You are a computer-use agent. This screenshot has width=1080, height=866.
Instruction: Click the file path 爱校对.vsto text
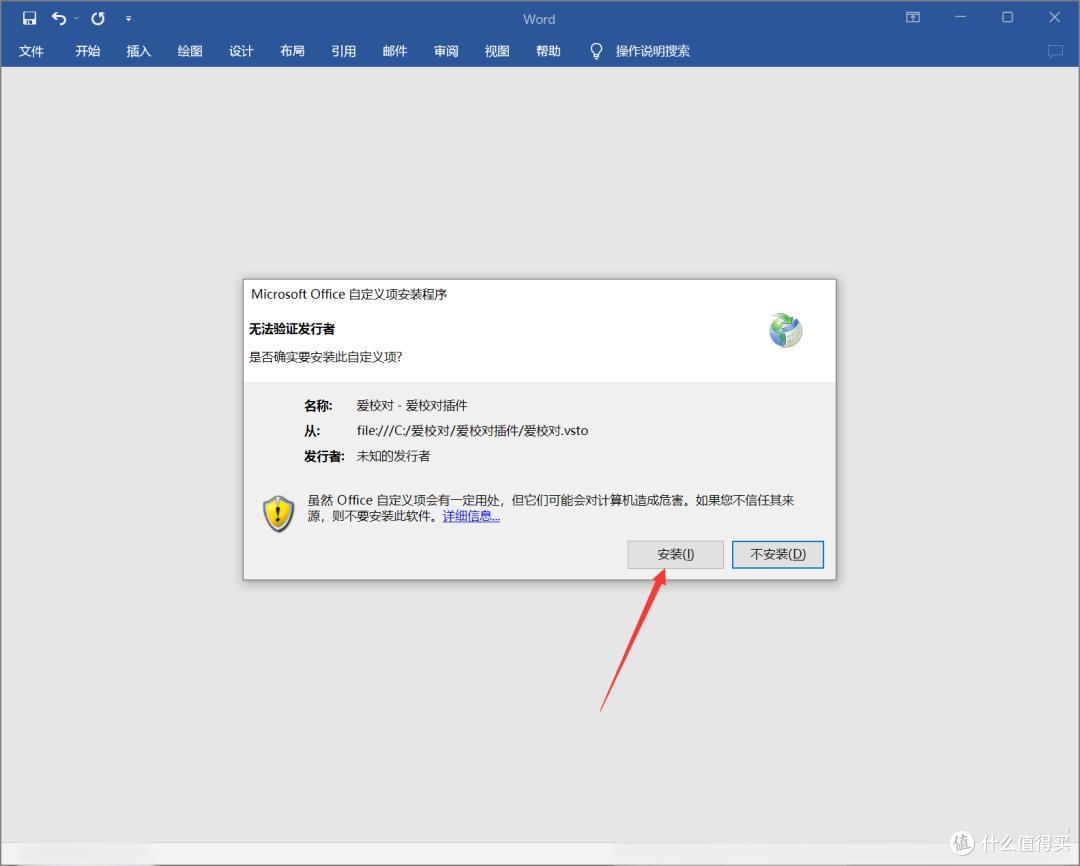[472, 431]
